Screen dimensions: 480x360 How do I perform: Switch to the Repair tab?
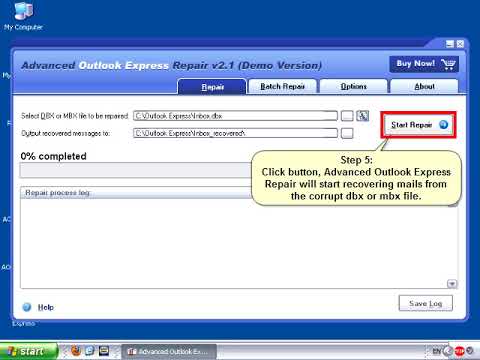click(212, 87)
